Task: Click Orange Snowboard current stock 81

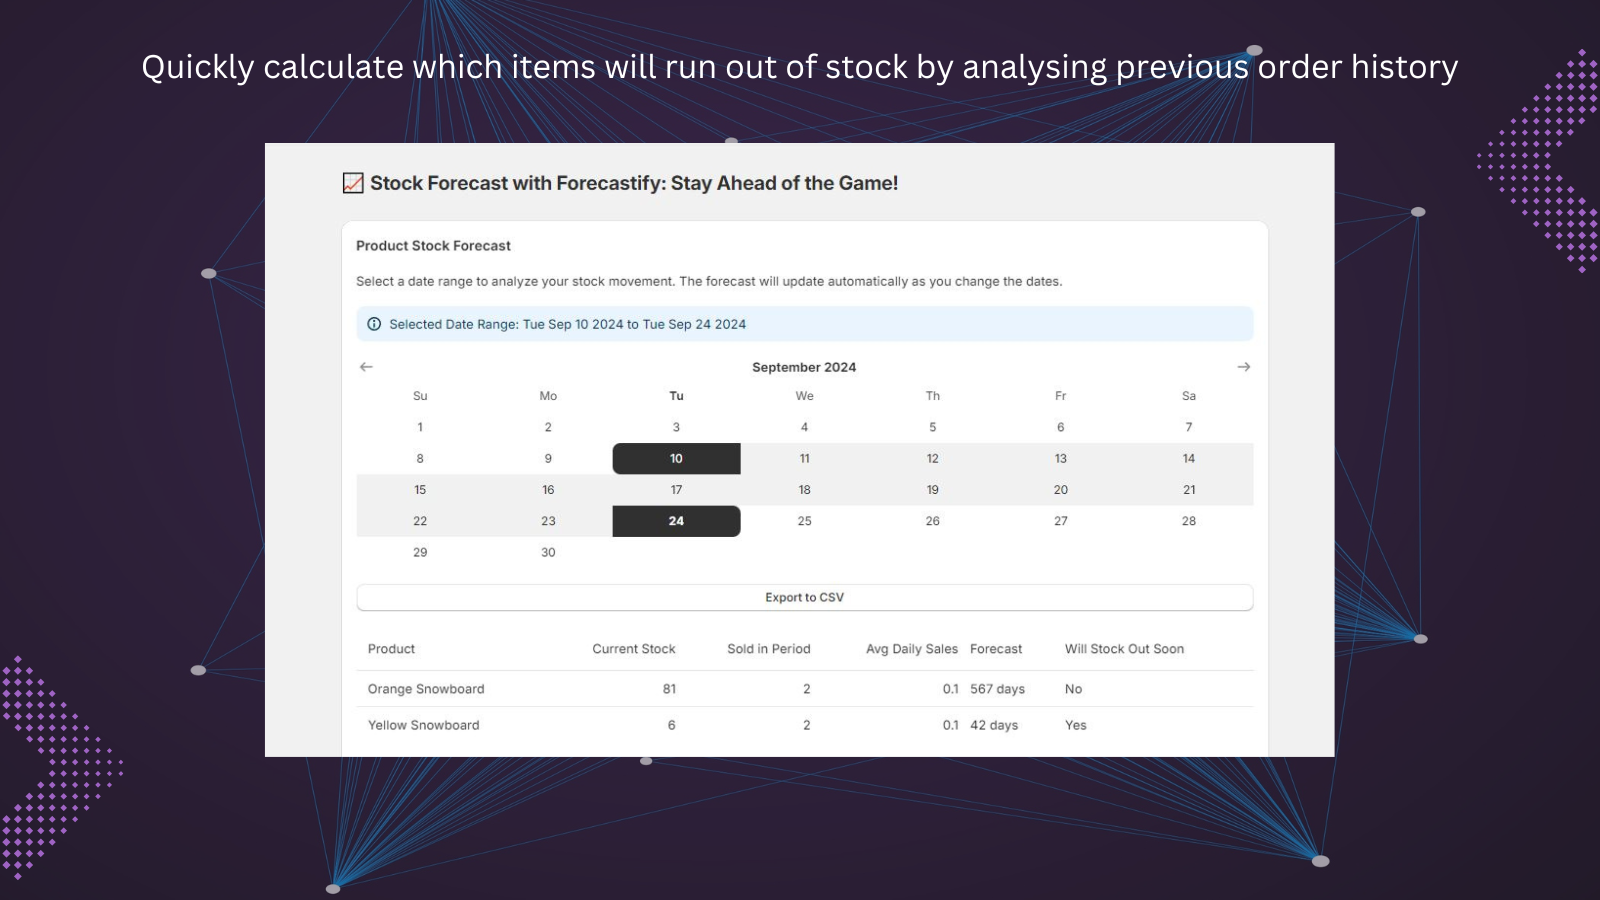Action: 669,689
